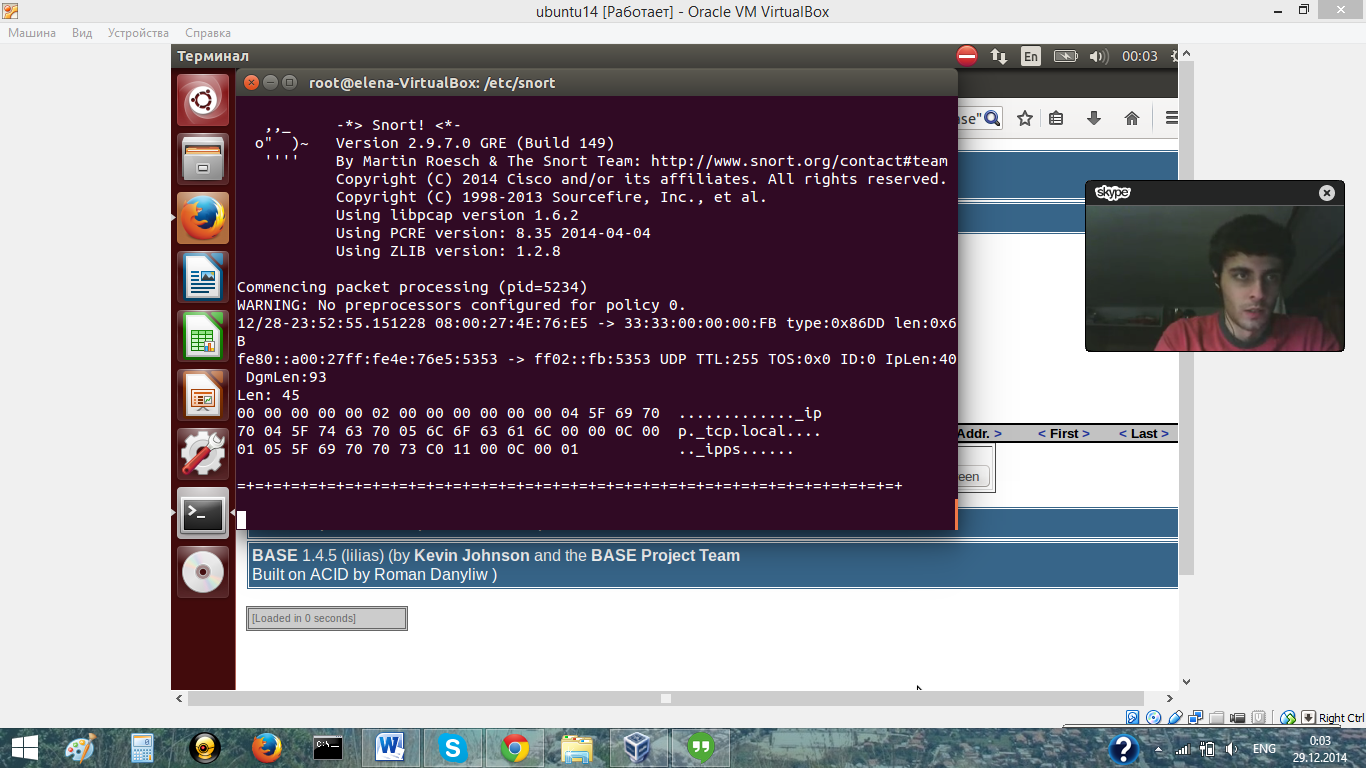This screenshot has width=1366, height=768.
Task: Click VirtualBox USB devices status icon
Action: coord(1175,717)
